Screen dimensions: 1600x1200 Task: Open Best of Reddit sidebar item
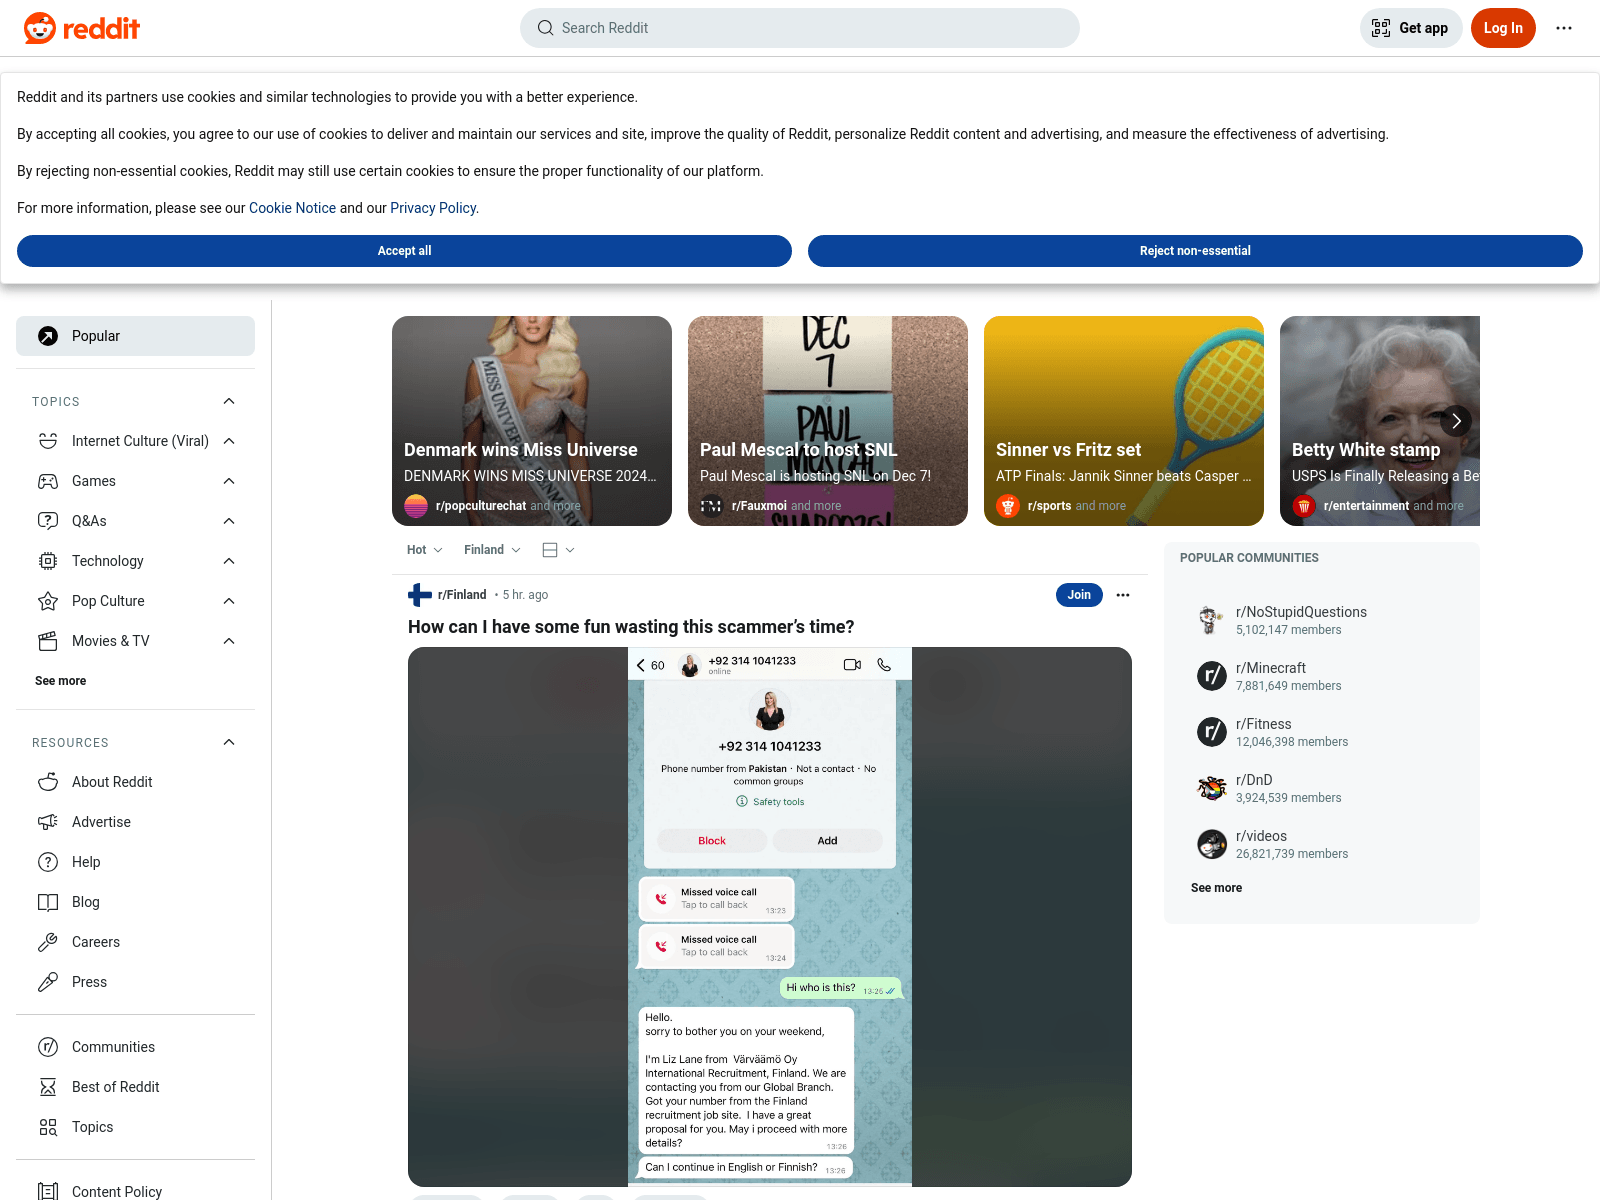click(x=135, y=1087)
